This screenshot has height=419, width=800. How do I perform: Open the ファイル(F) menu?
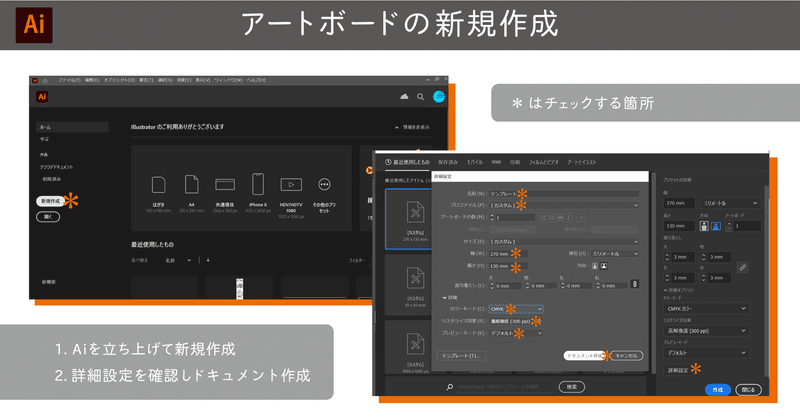pos(69,80)
